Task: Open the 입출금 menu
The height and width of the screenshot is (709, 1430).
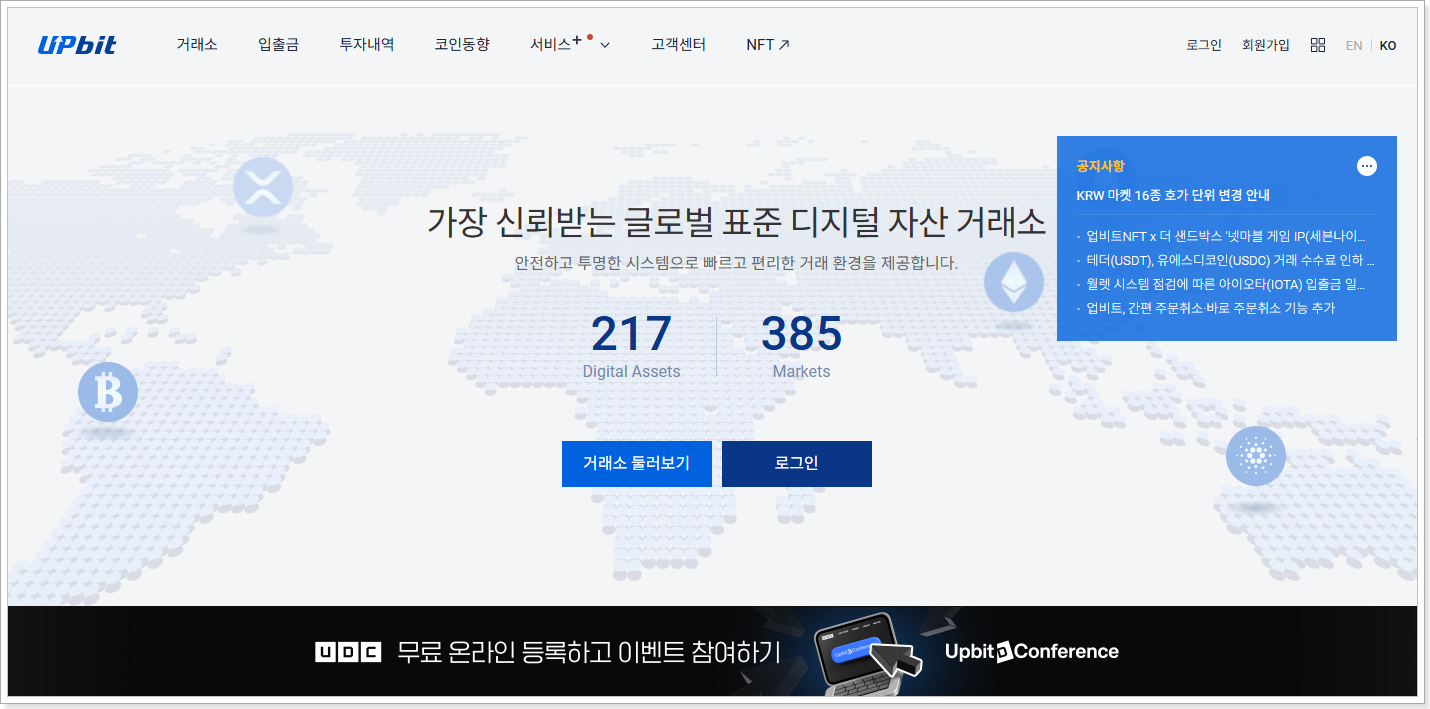Action: point(278,45)
